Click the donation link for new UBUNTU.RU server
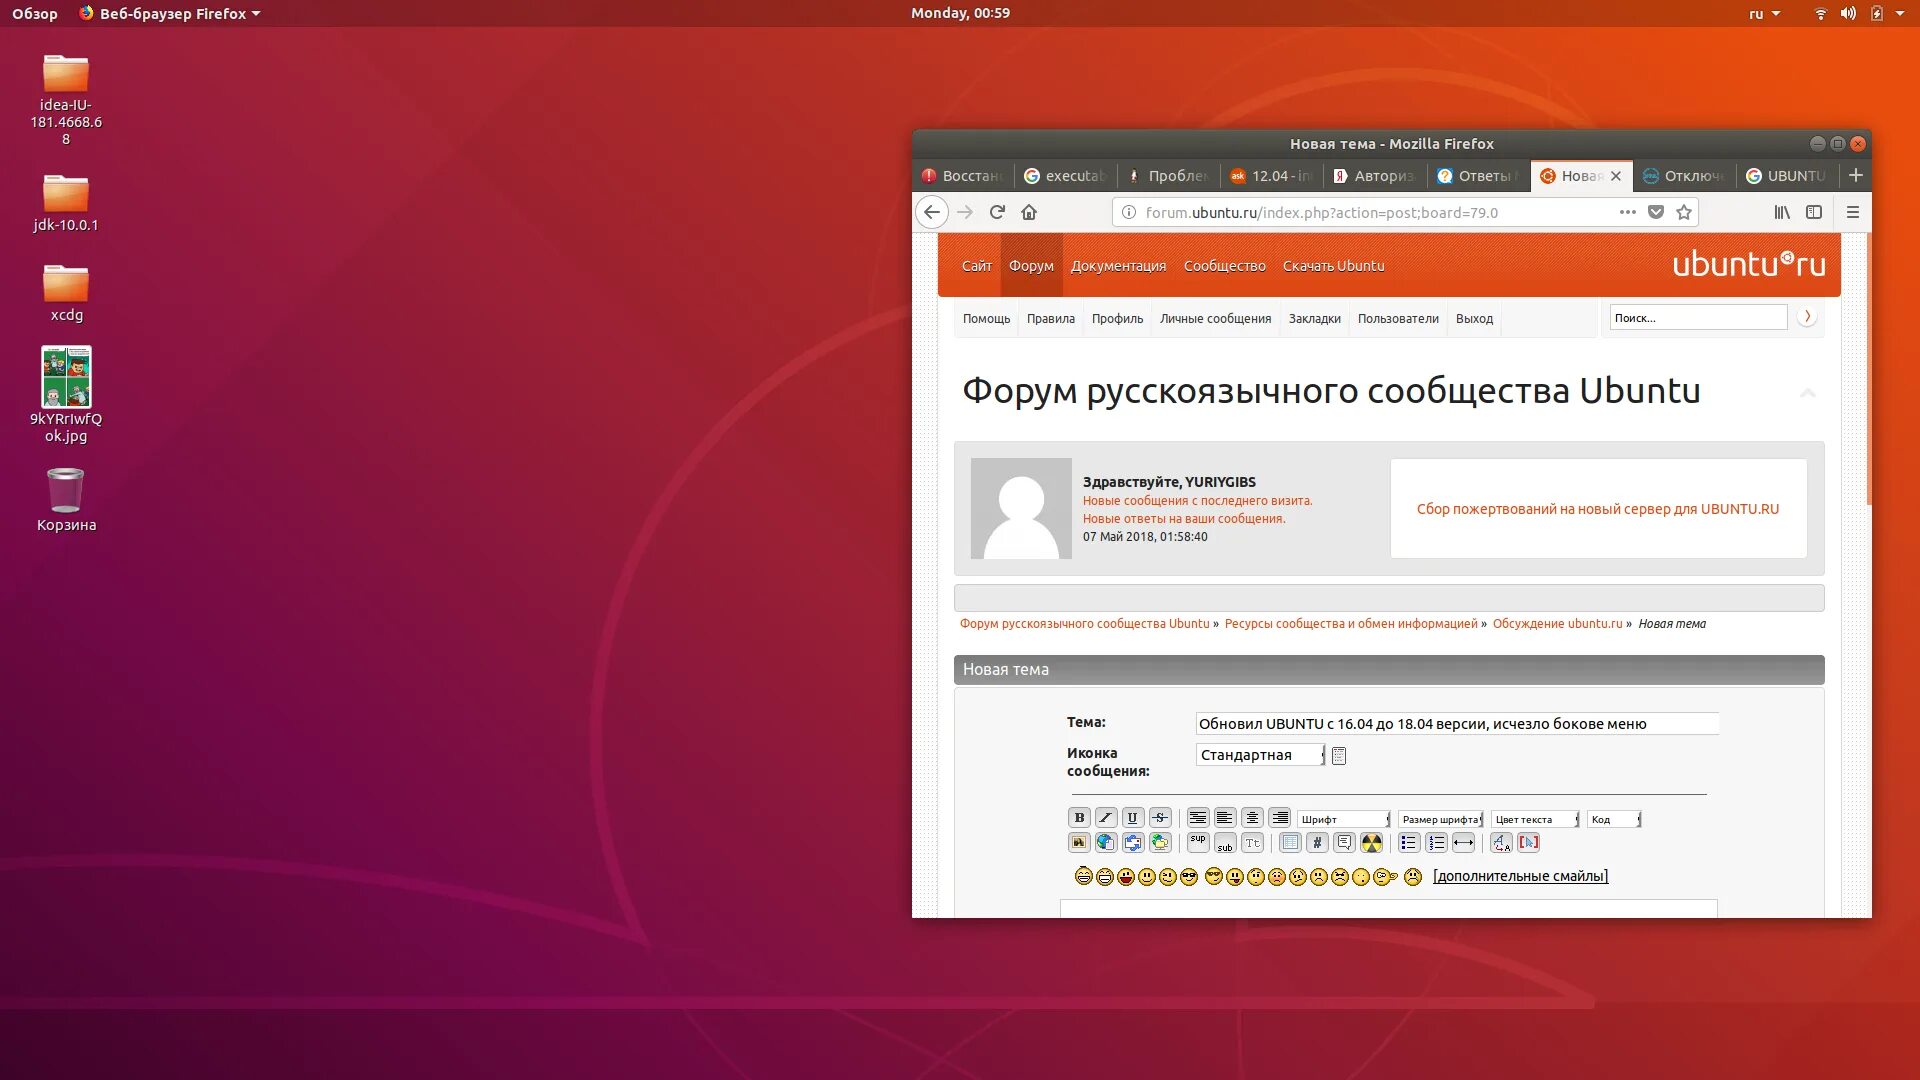This screenshot has height=1080, width=1920. 1597,509
